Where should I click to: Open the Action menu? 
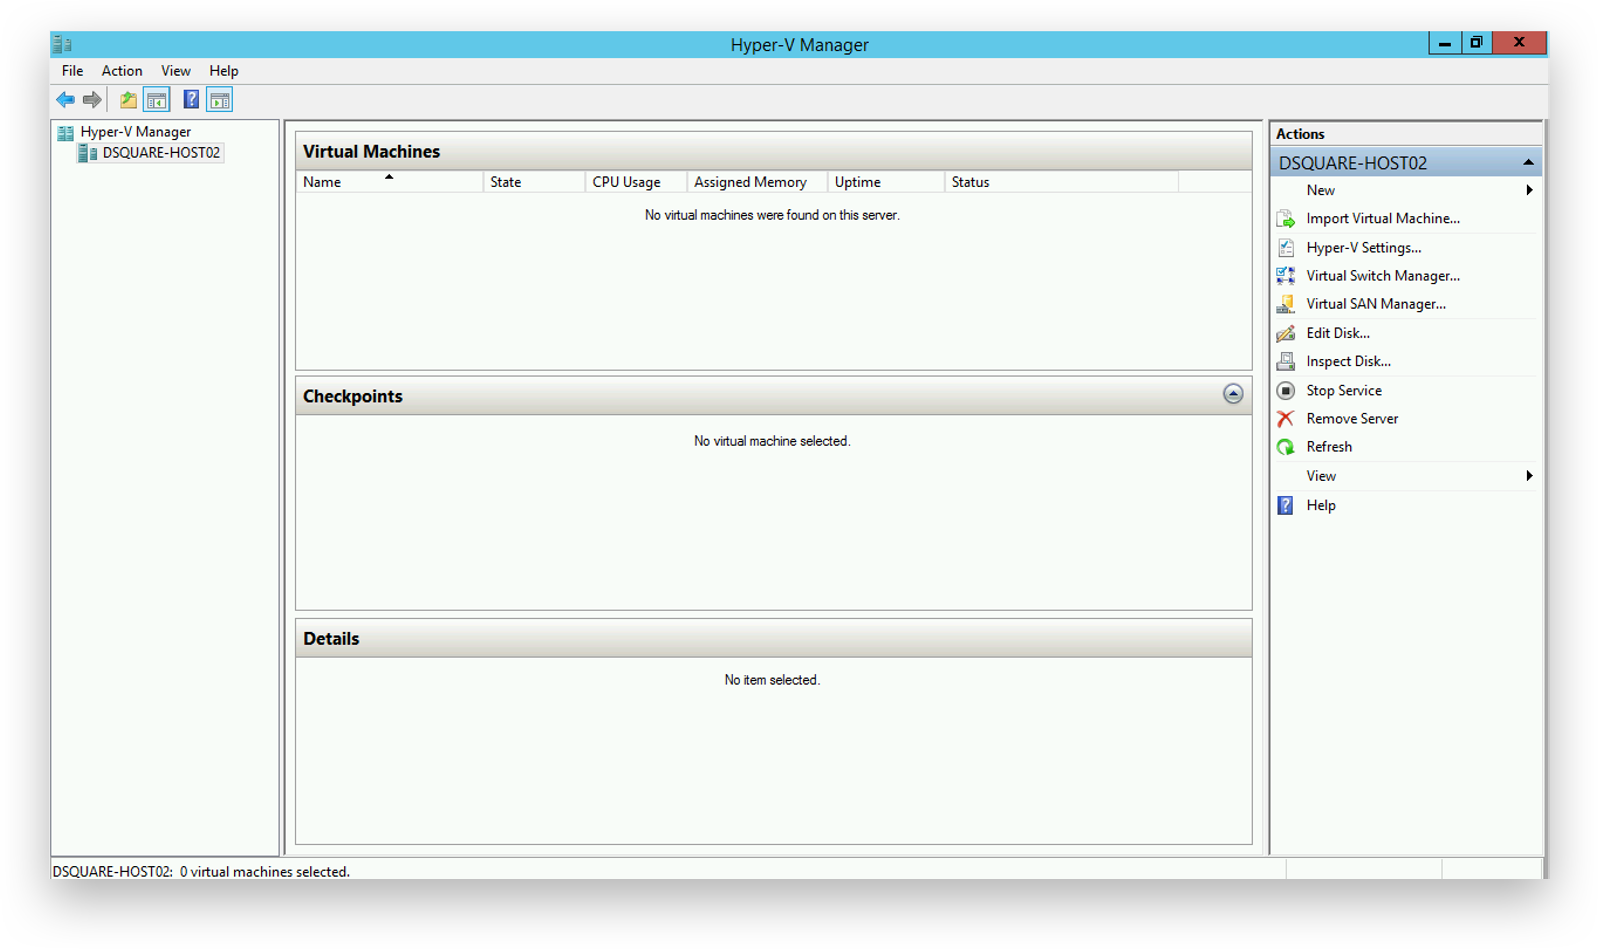tap(122, 71)
